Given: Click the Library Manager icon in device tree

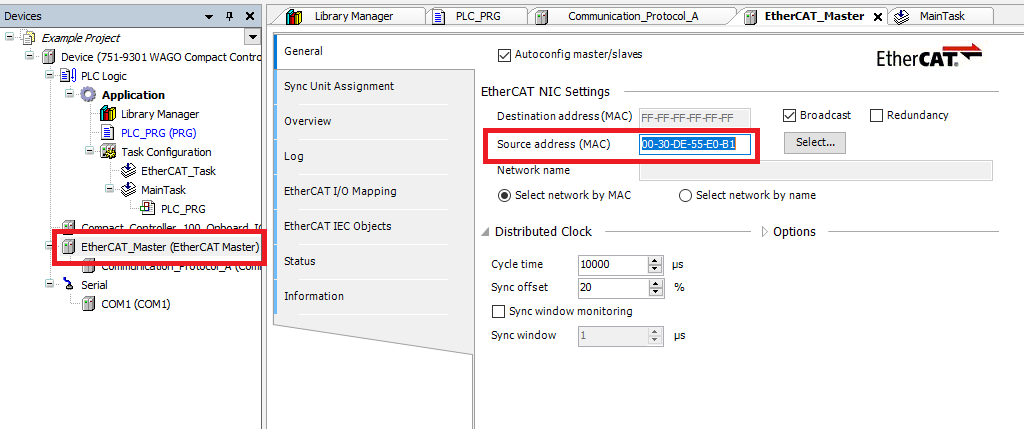Looking at the screenshot, I should (x=108, y=114).
